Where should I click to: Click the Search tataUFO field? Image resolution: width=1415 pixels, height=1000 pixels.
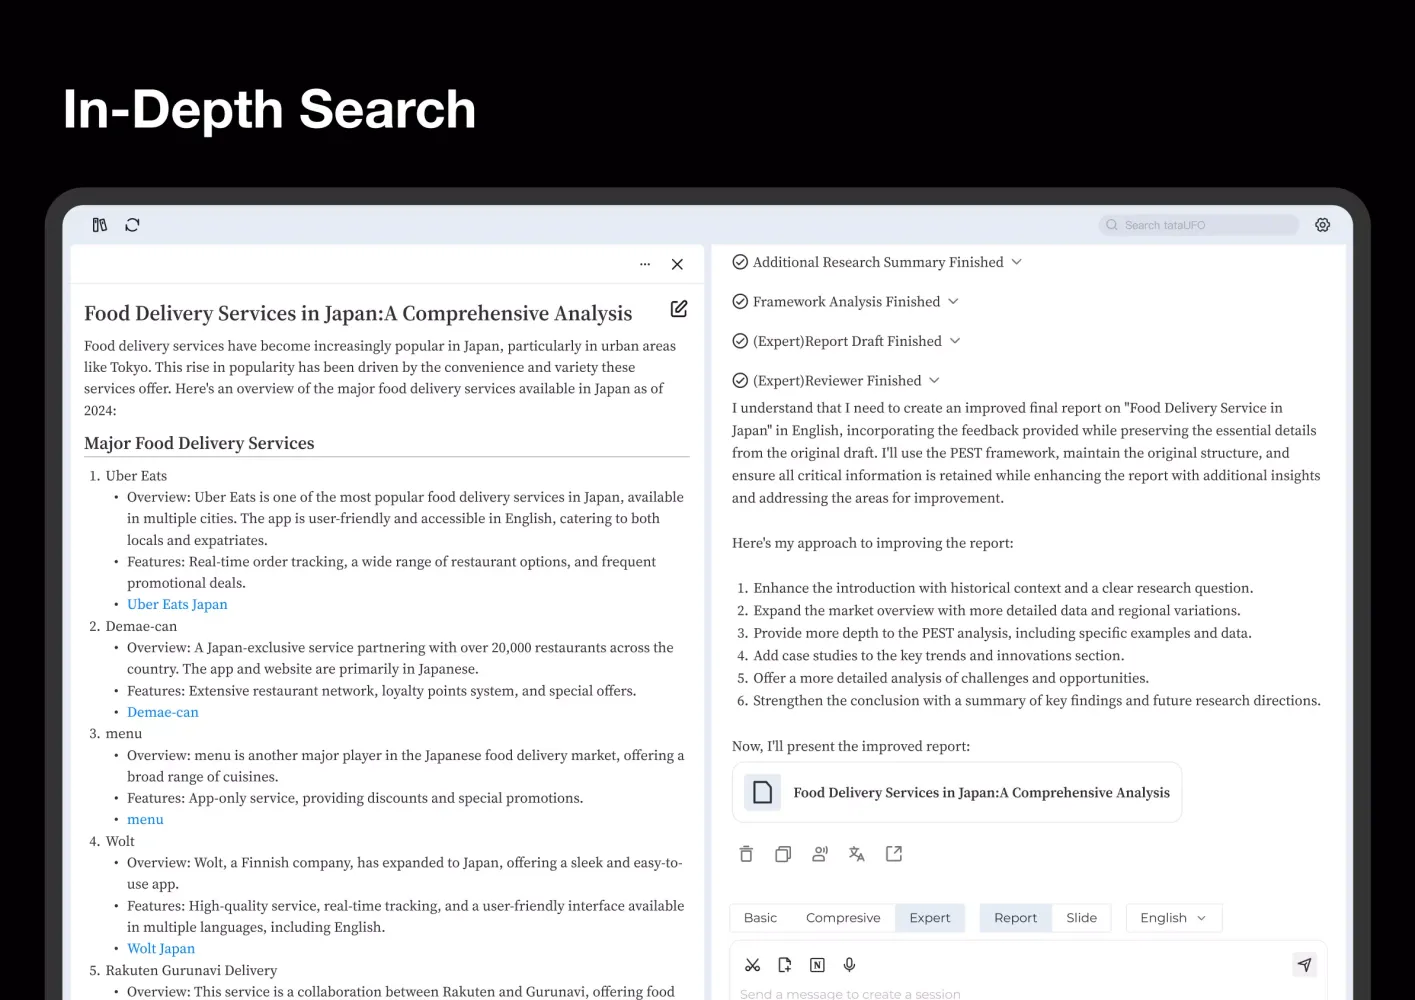tap(1198, 225)
